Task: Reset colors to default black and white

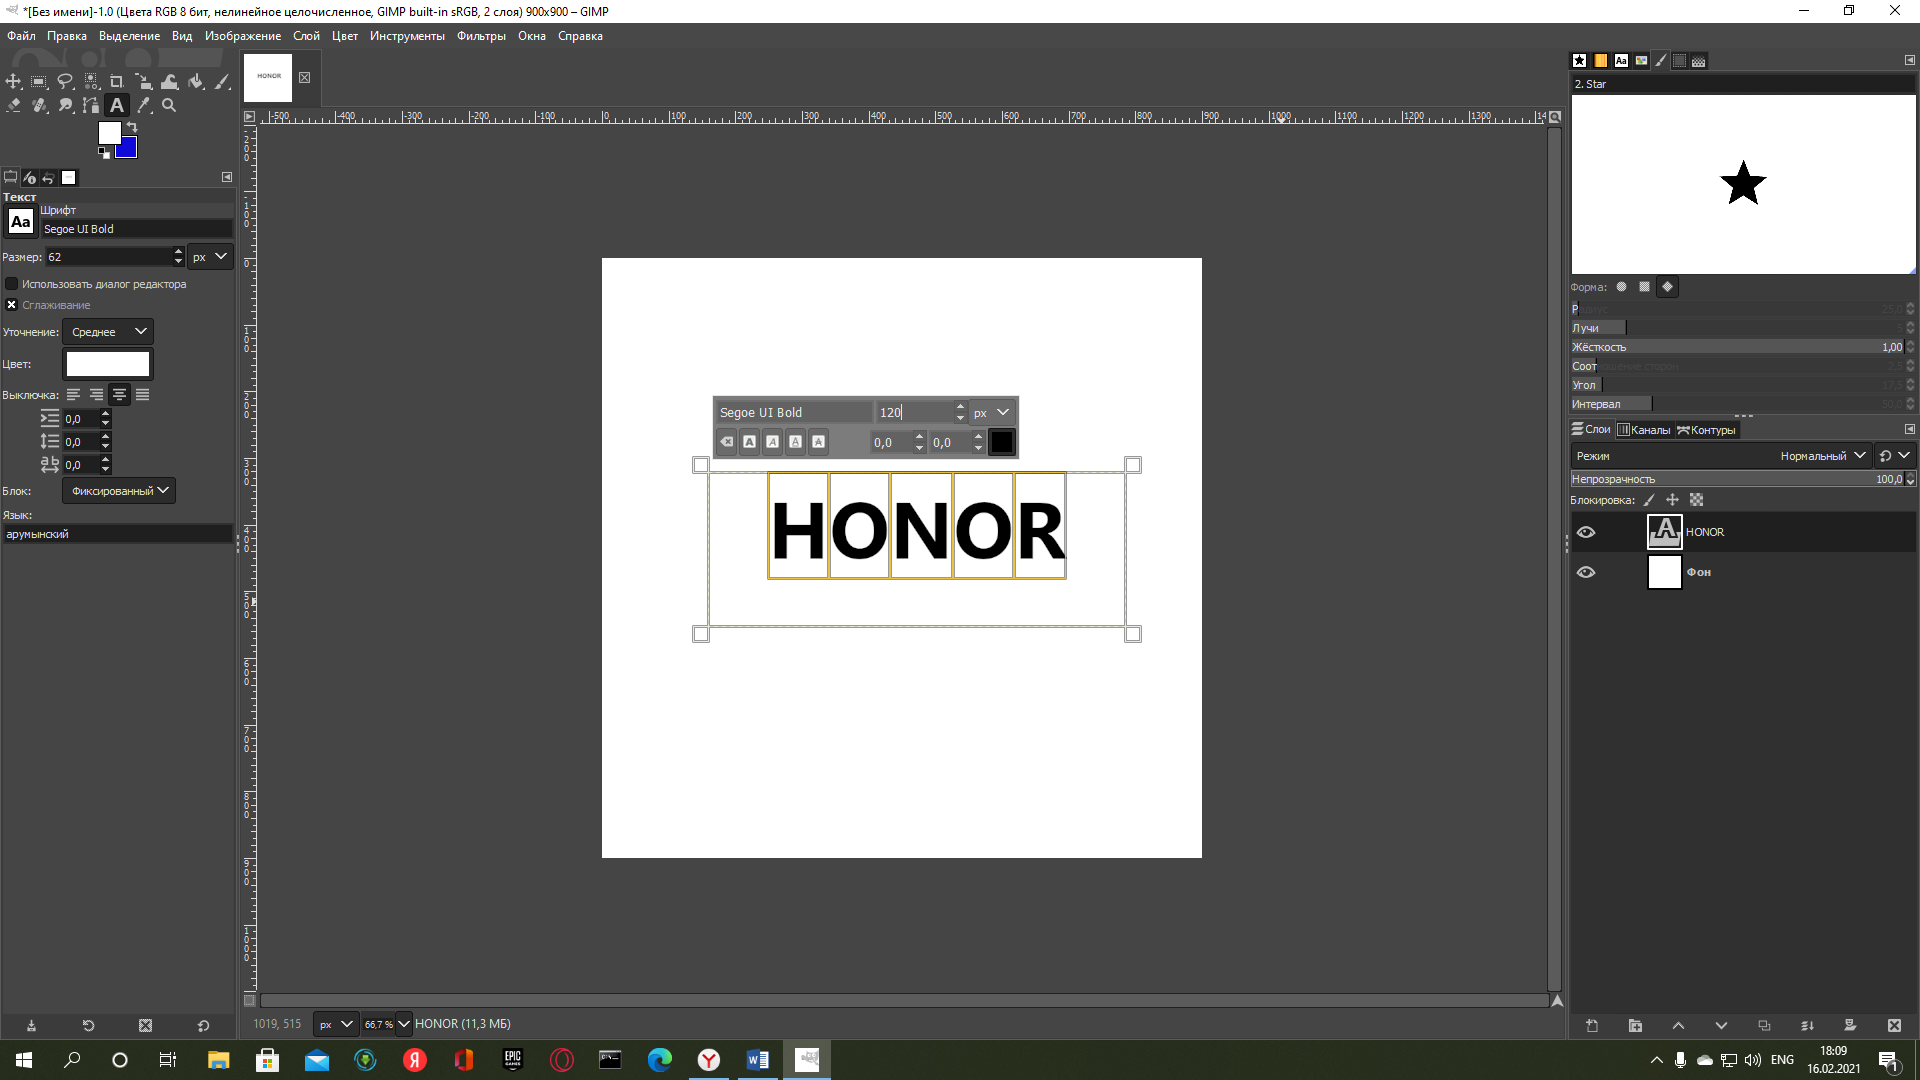Action: [104, 153]
